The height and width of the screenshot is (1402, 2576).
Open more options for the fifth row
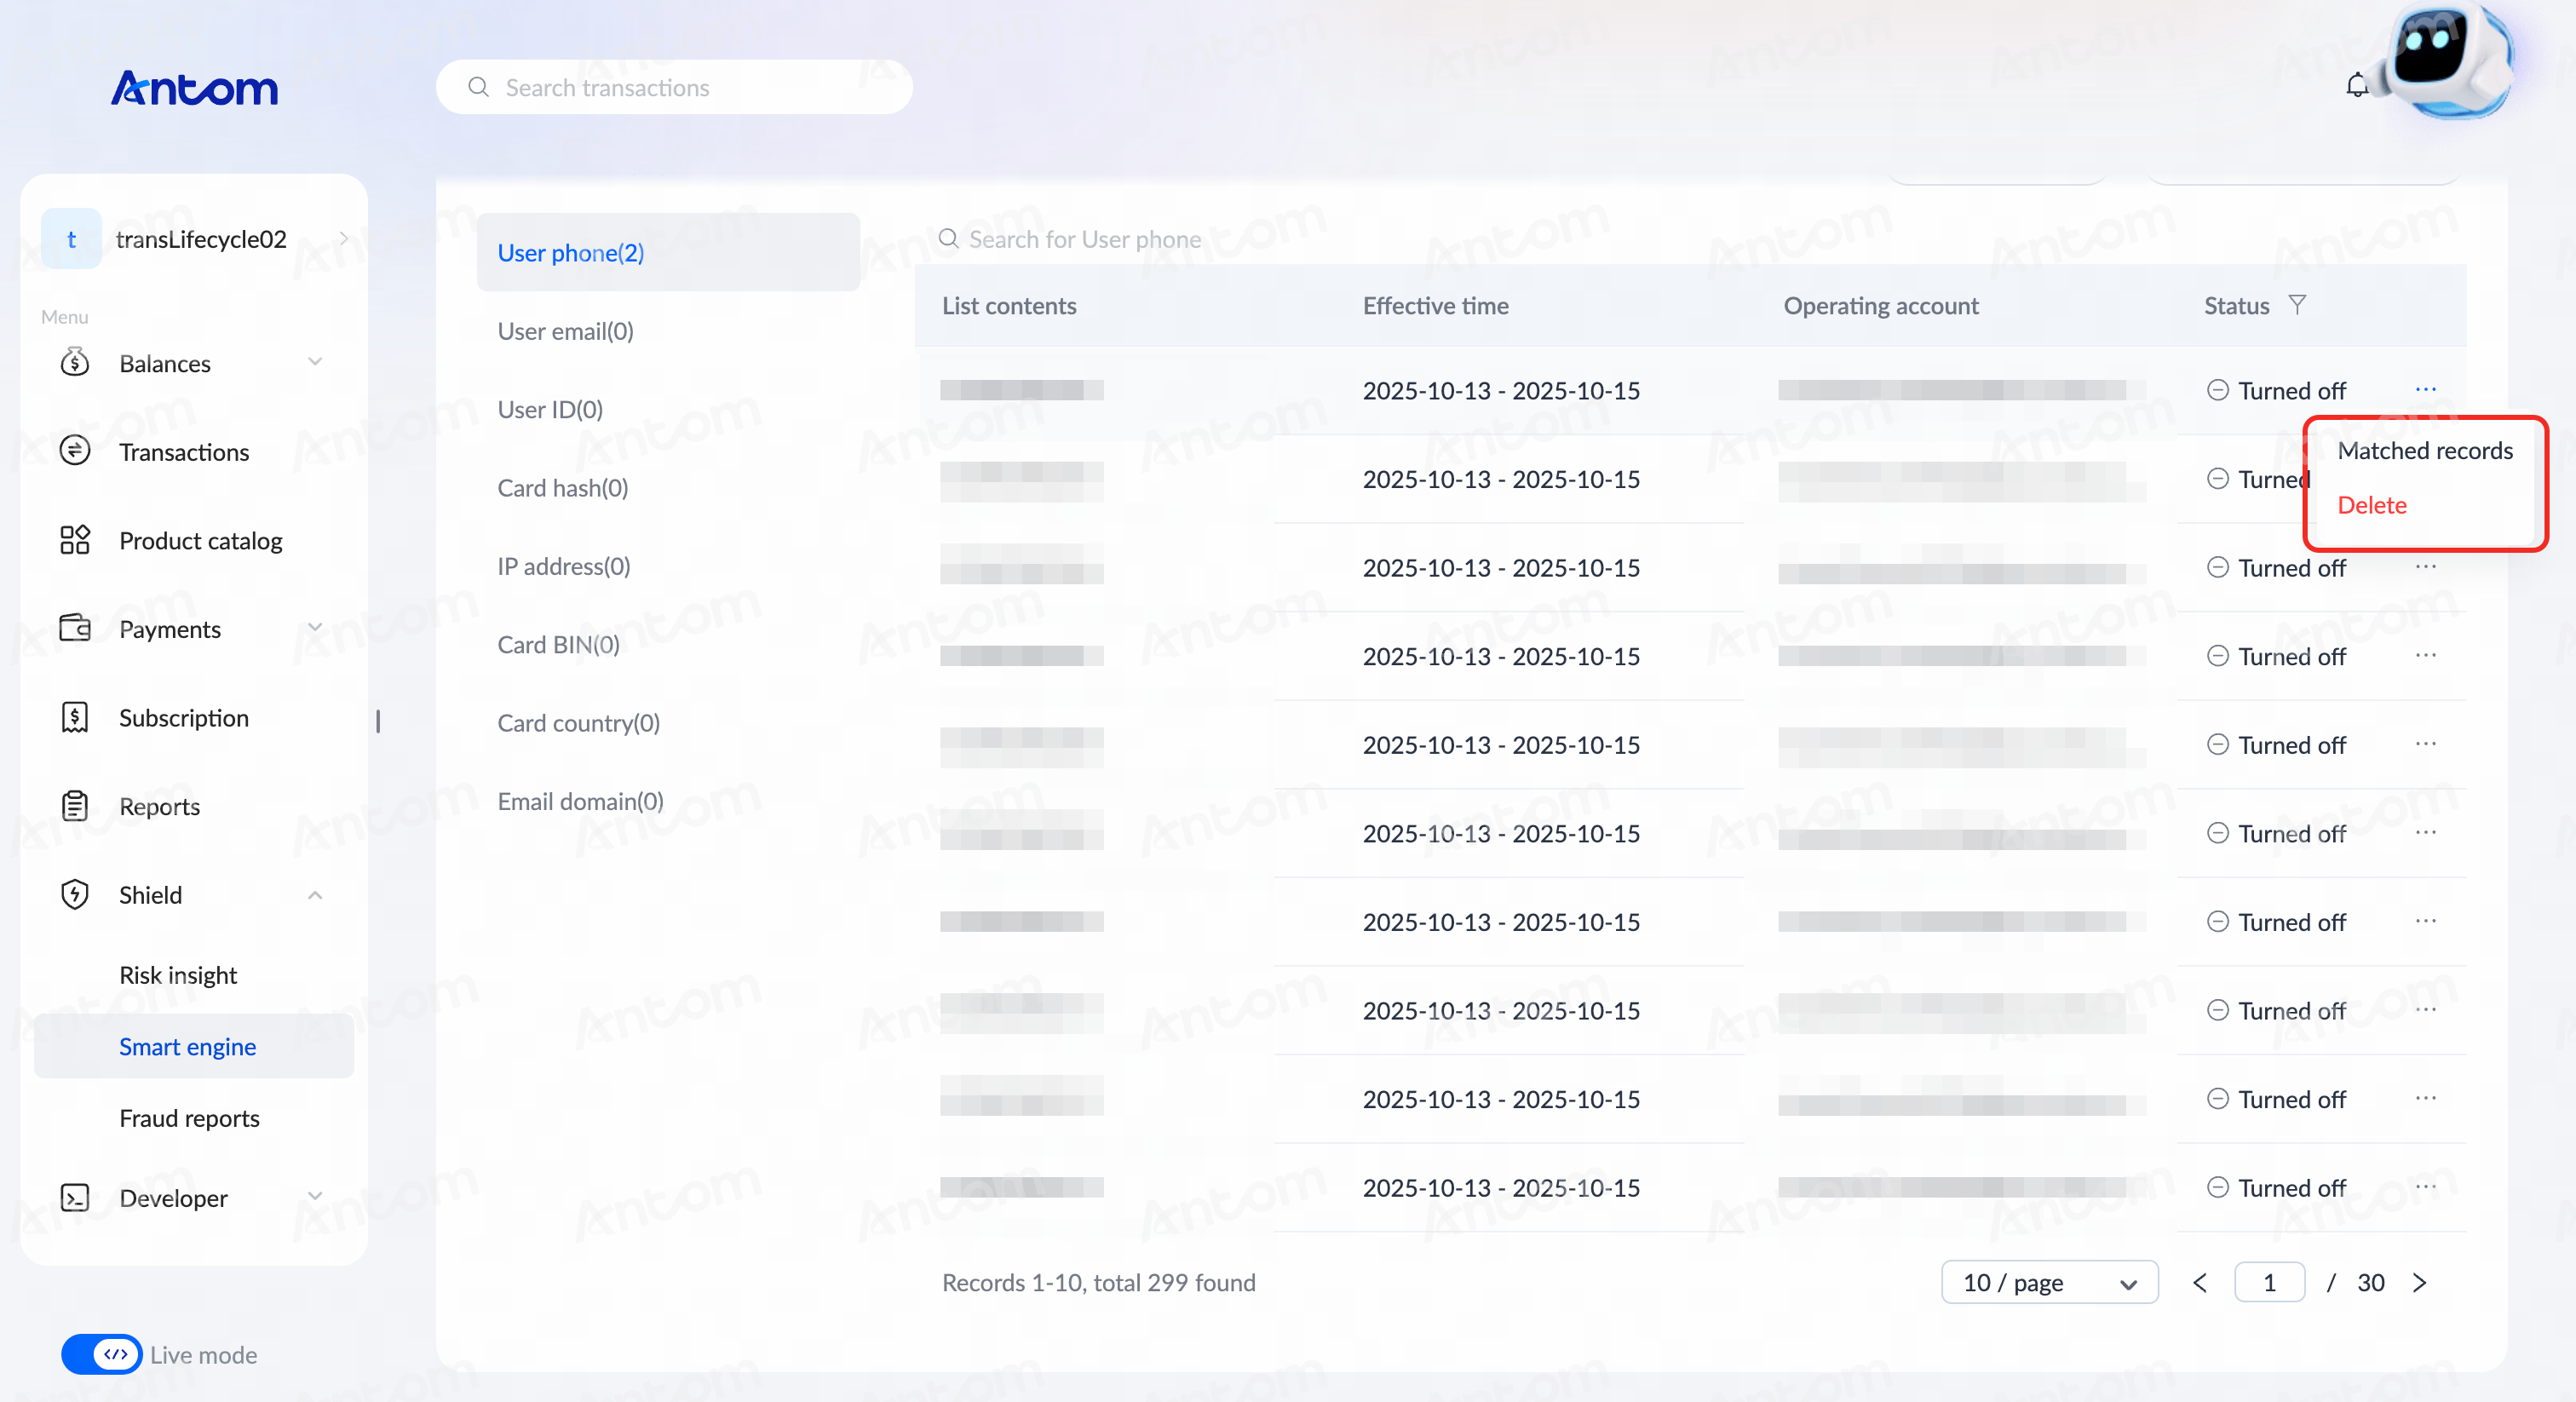pos(2426,744)
